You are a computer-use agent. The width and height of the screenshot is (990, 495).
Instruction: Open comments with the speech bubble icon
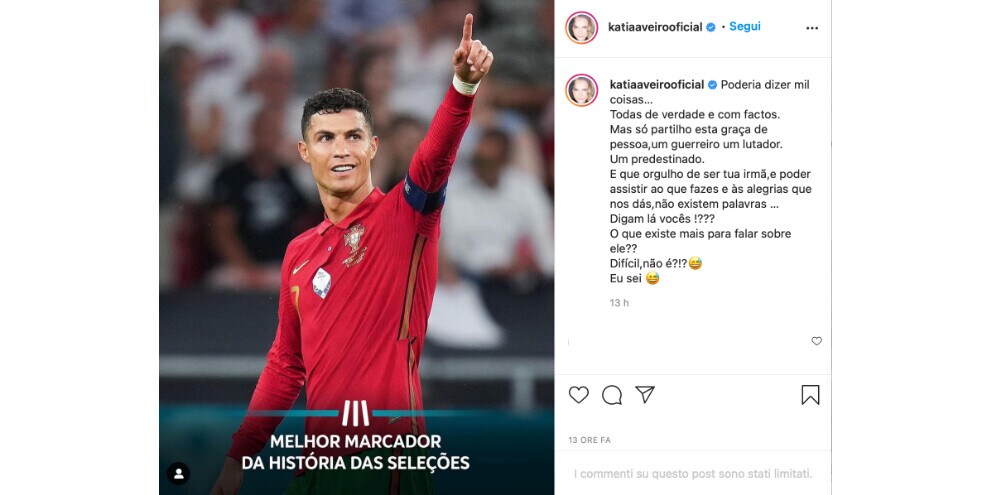pos(612,395)
